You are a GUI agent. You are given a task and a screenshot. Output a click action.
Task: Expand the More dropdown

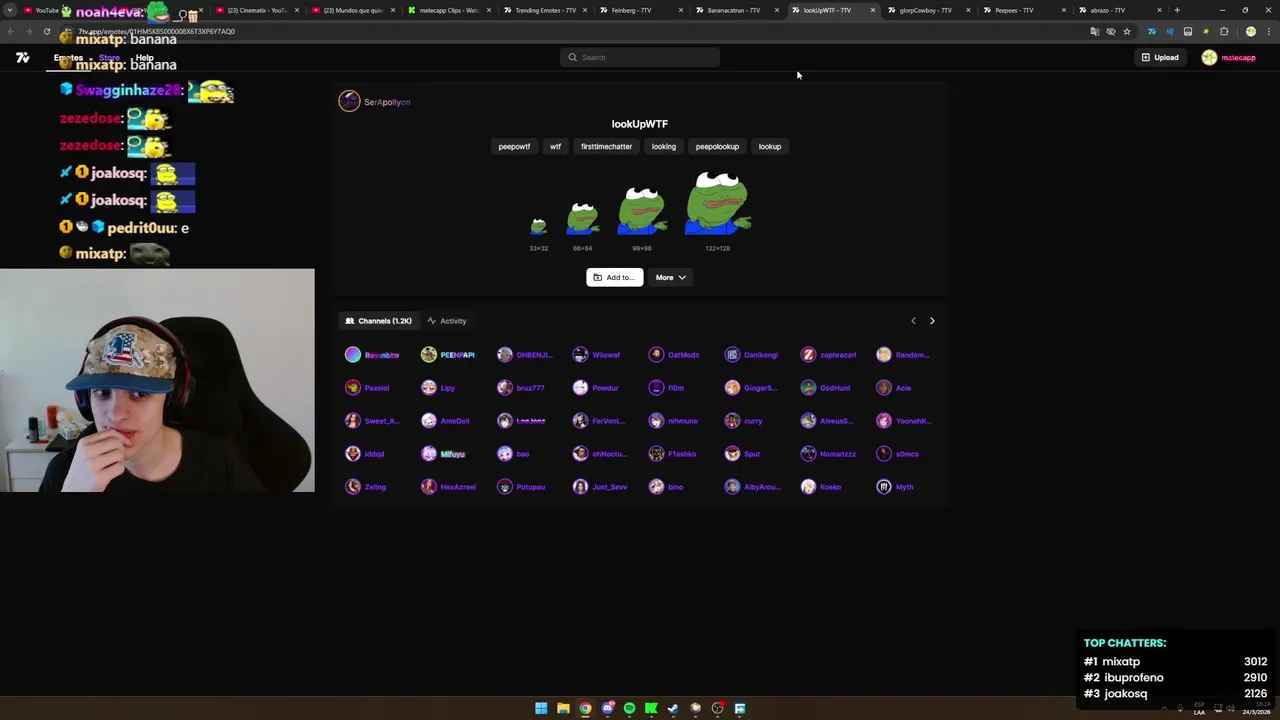[670, 277]
